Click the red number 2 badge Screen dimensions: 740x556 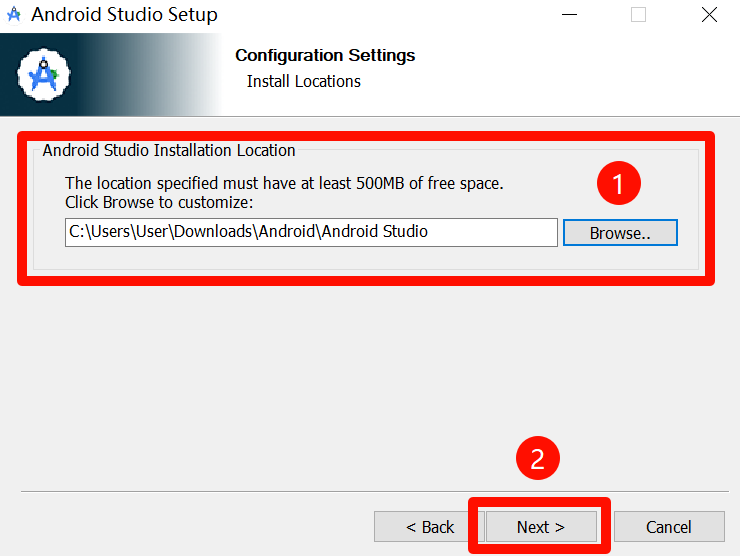[537, 459]
